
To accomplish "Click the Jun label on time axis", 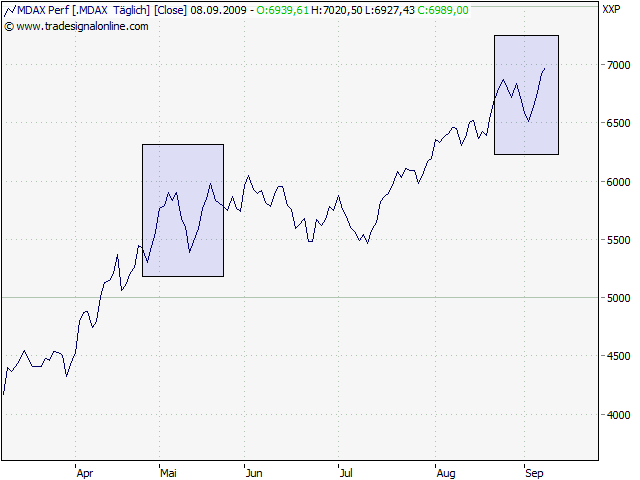I will tap(254, 473).
